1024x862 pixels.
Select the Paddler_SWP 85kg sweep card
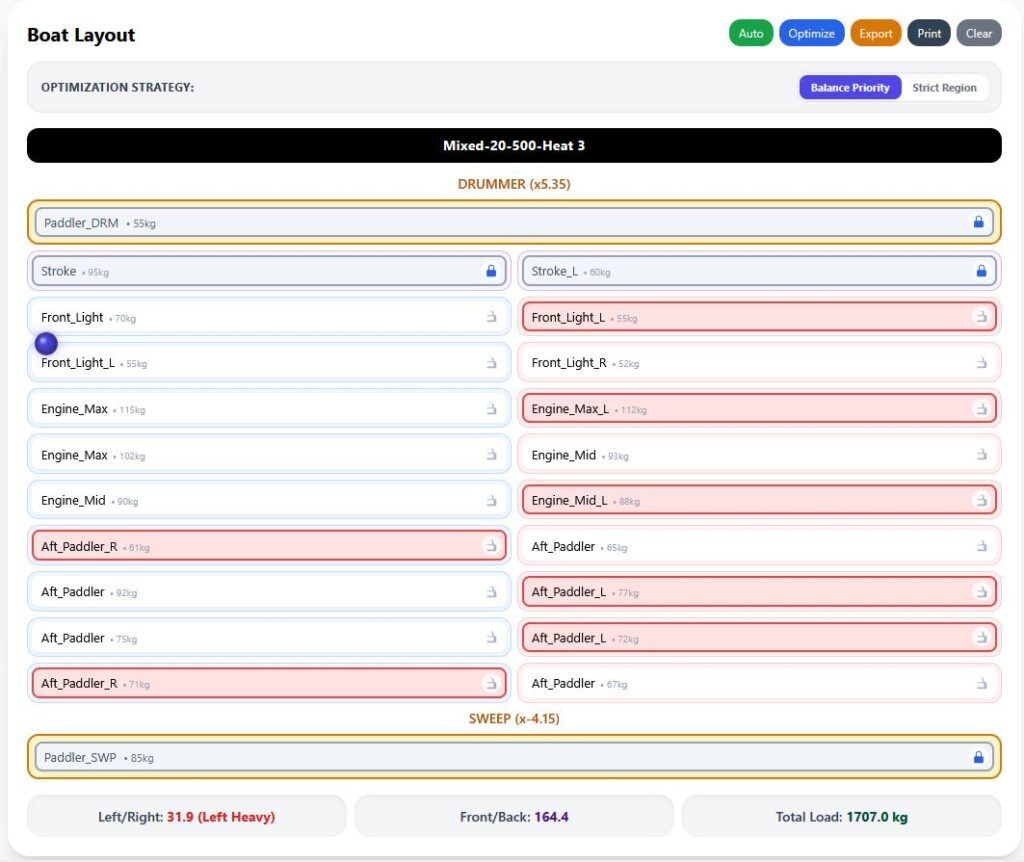coord(514,757)
